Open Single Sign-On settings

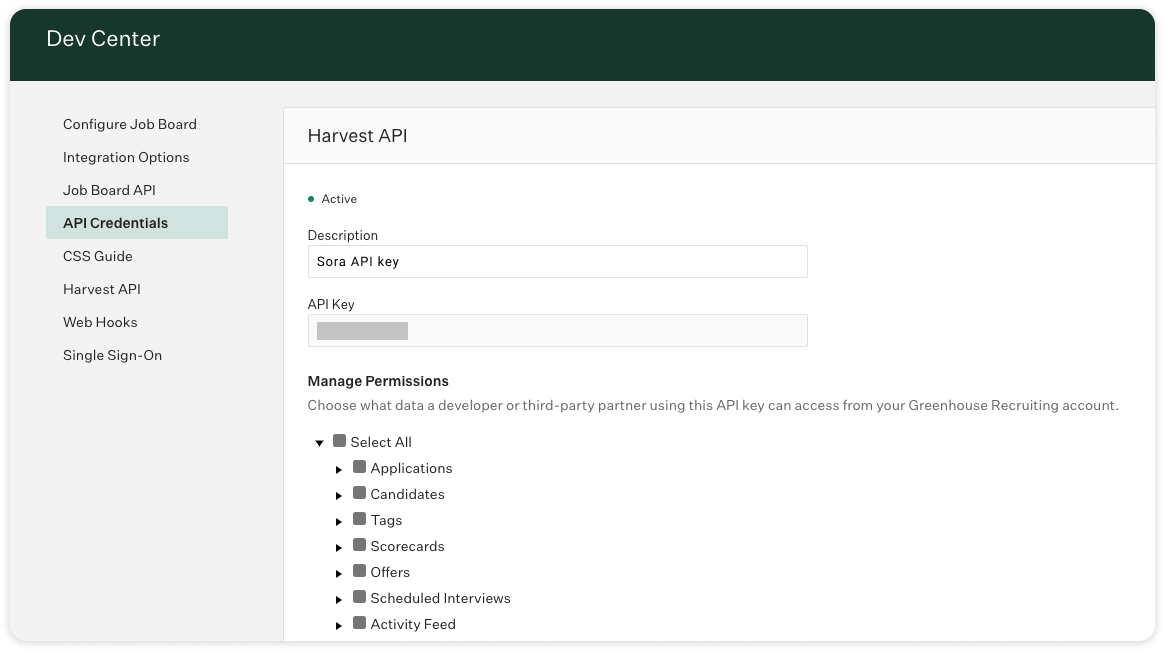coord(112,355)
